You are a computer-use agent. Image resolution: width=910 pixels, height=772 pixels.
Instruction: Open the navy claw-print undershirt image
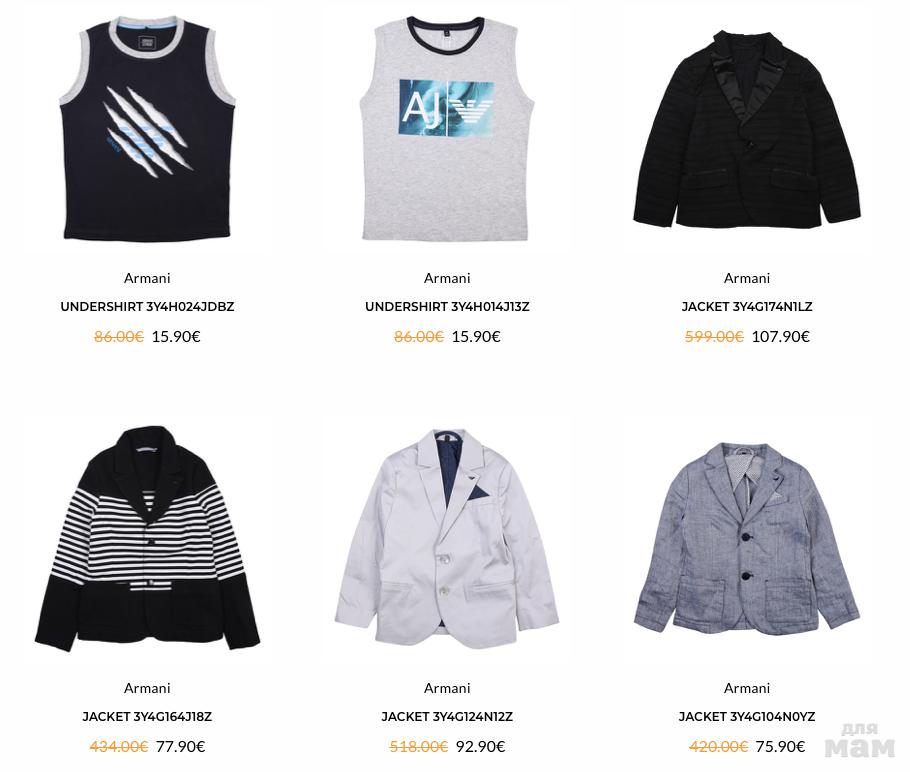(147, 129)
